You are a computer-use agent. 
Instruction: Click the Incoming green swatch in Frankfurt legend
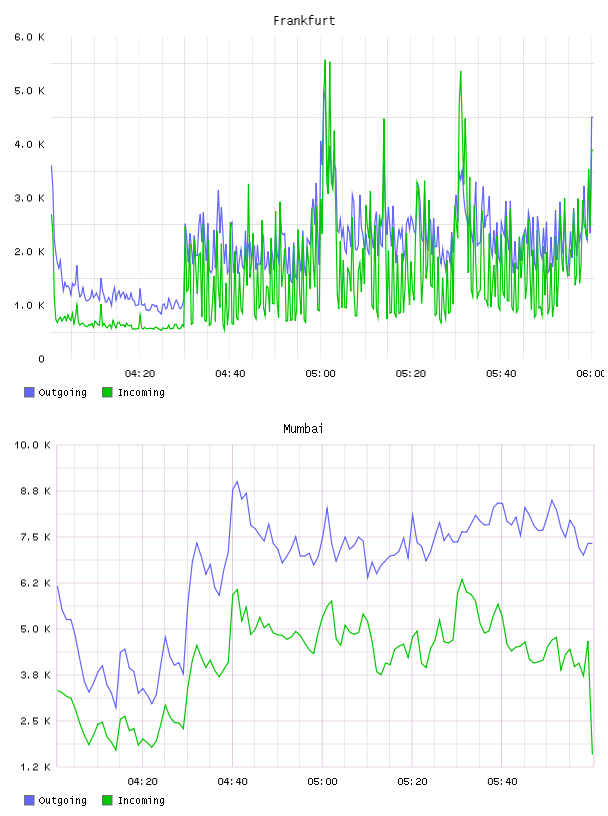107,392
